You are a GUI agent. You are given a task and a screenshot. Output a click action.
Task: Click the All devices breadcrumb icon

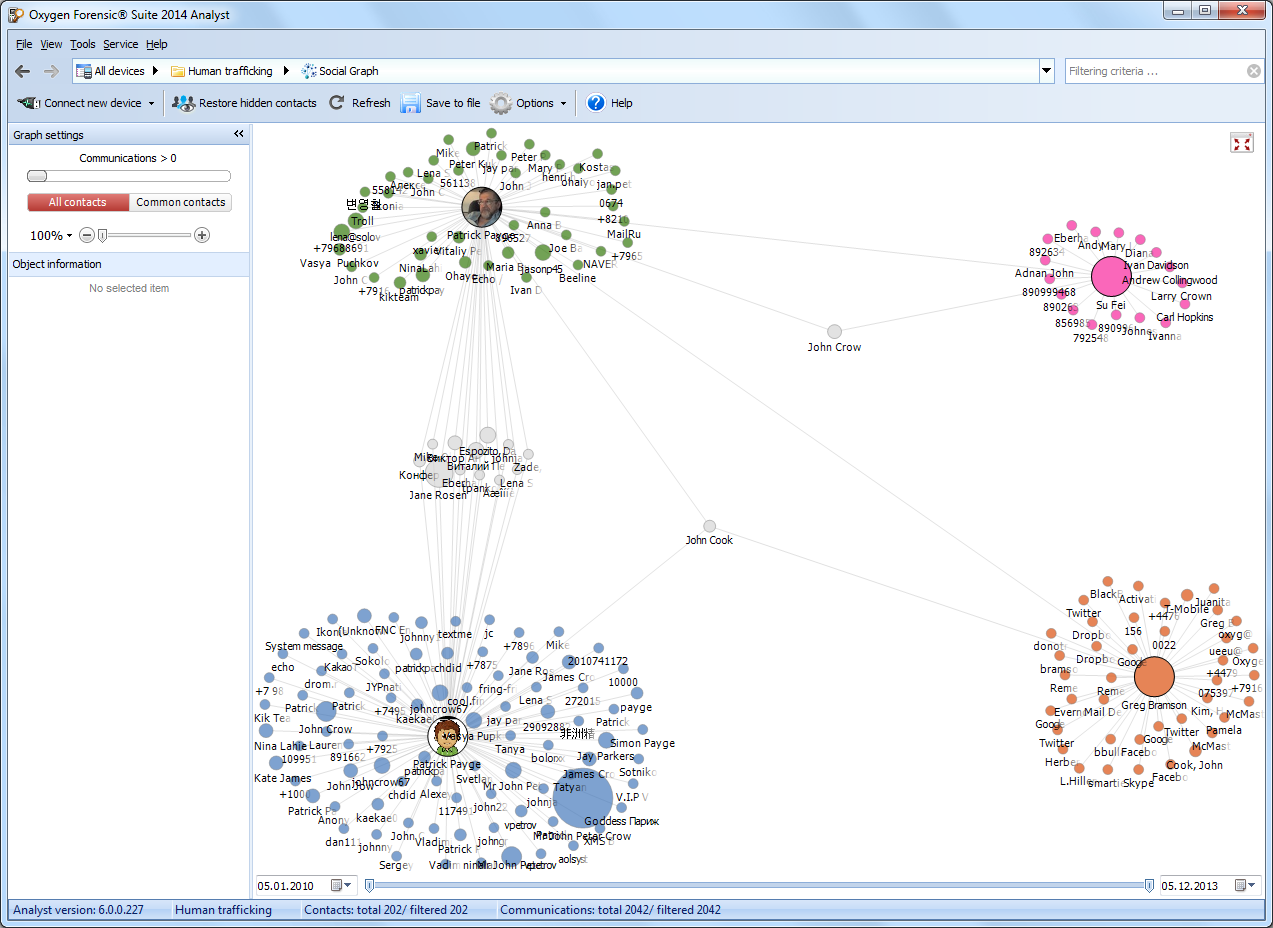pos(84,71)
